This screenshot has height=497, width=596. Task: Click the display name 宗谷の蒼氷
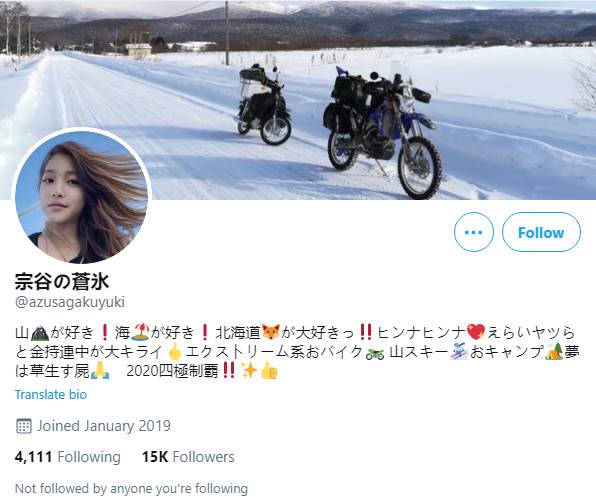click(x=62, y=282)
